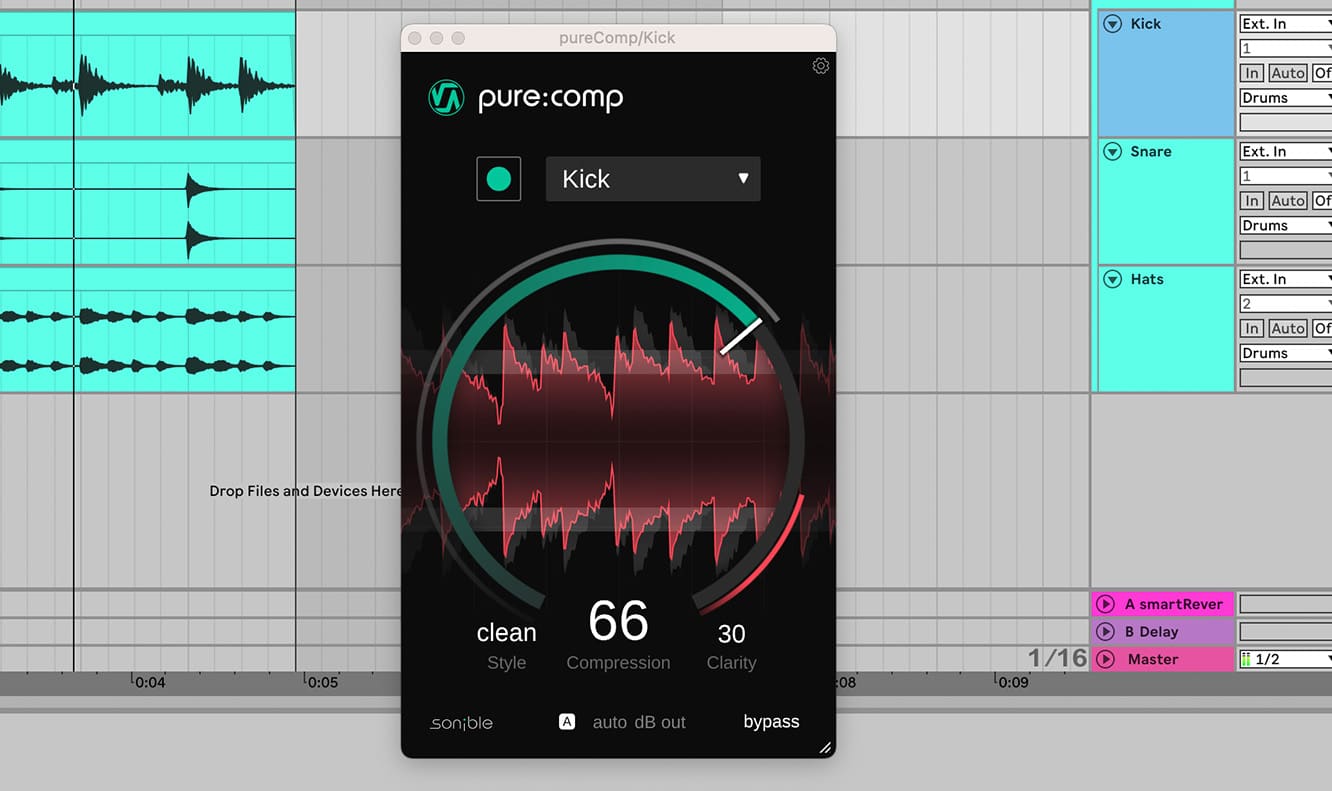Click the sonible logo icon beside pure:comp
This screenshot has width=1332, height=791.
(446, 97)
